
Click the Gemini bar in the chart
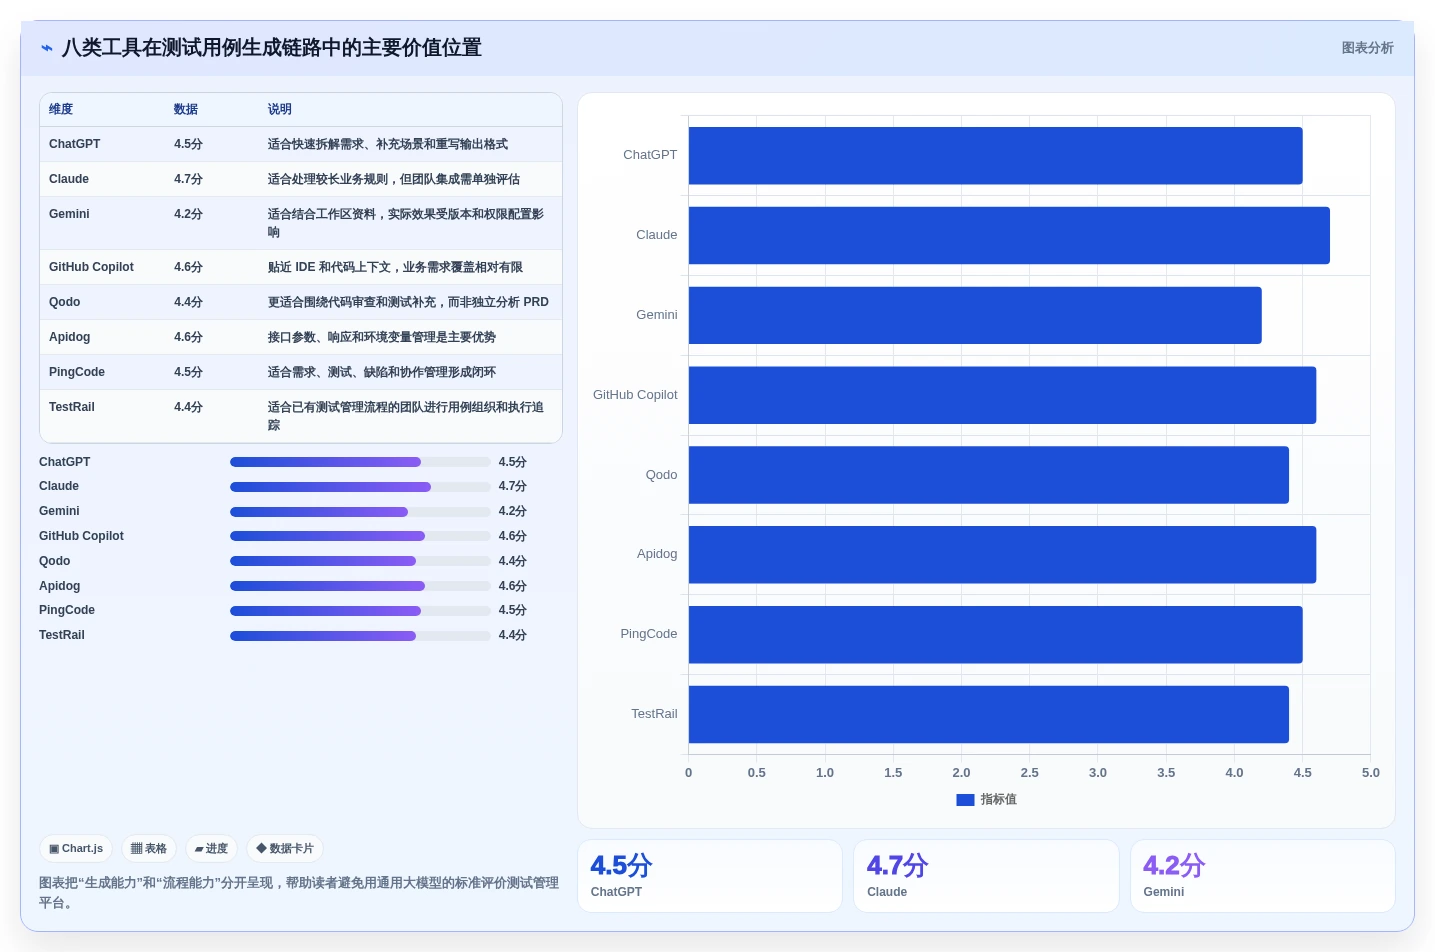(975, 315)
